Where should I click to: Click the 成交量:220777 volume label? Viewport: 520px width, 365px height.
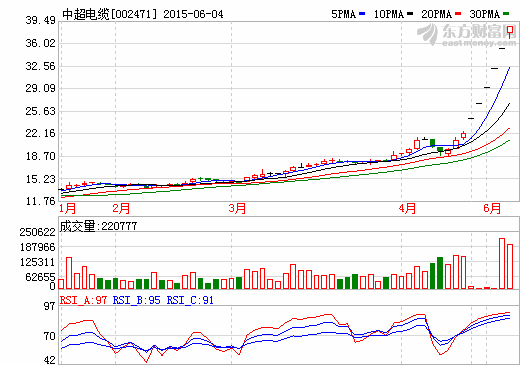(x=98, y=226)
